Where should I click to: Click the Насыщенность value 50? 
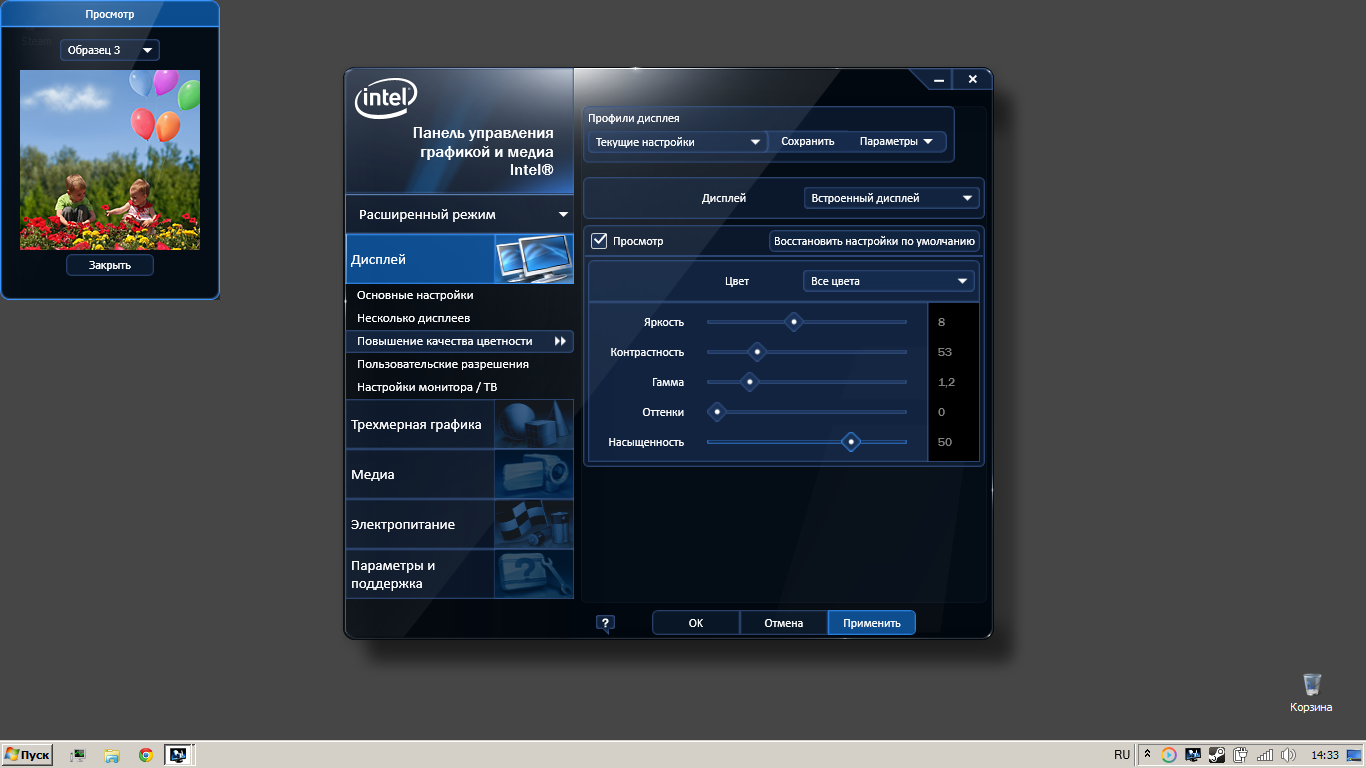[x=945, y=442]
